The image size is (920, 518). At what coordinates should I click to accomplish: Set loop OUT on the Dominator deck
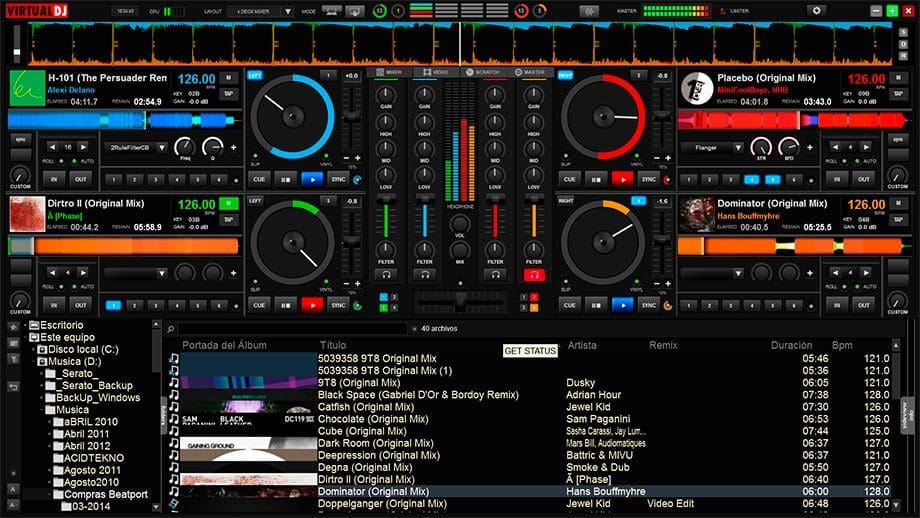point(864,305)
